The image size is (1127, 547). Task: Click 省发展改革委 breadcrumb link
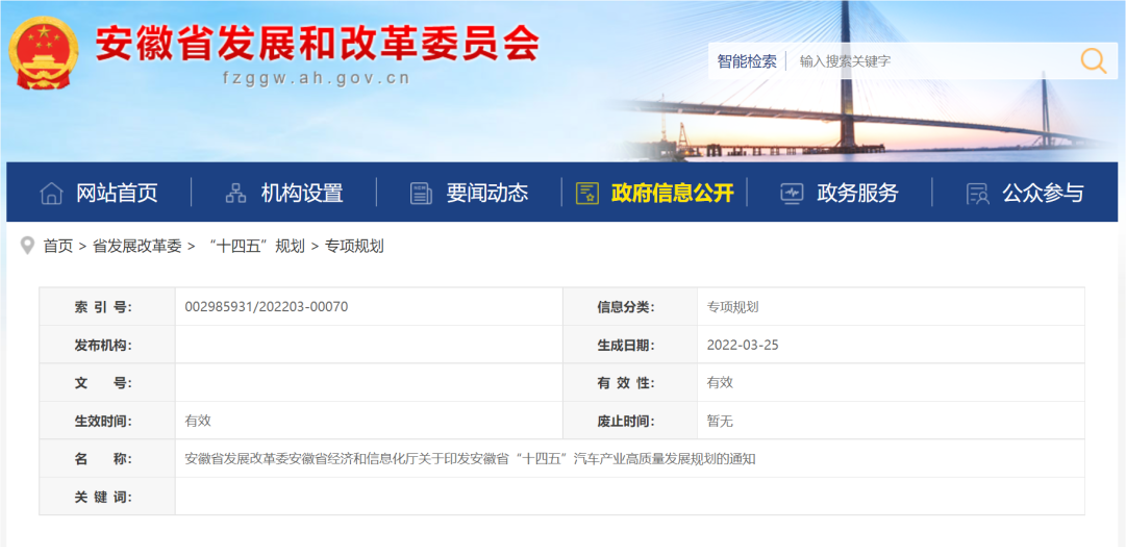[x=137, y=246]
